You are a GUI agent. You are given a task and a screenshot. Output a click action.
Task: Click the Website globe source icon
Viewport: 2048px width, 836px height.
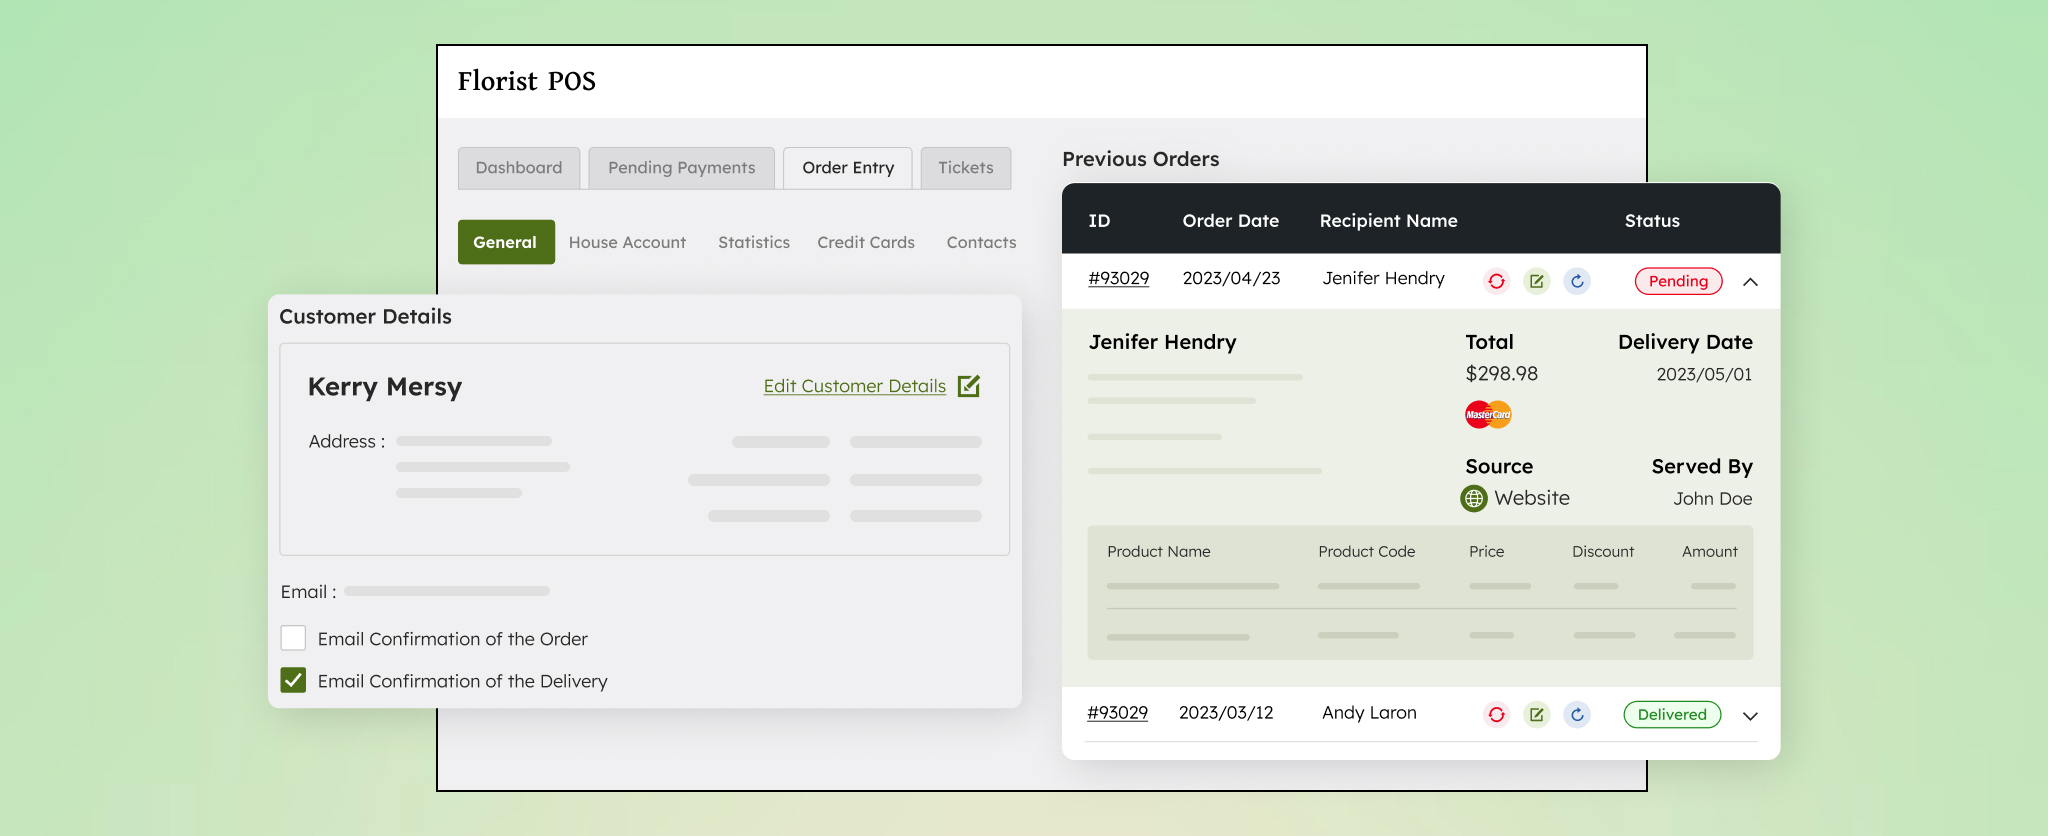(1474, 498)
